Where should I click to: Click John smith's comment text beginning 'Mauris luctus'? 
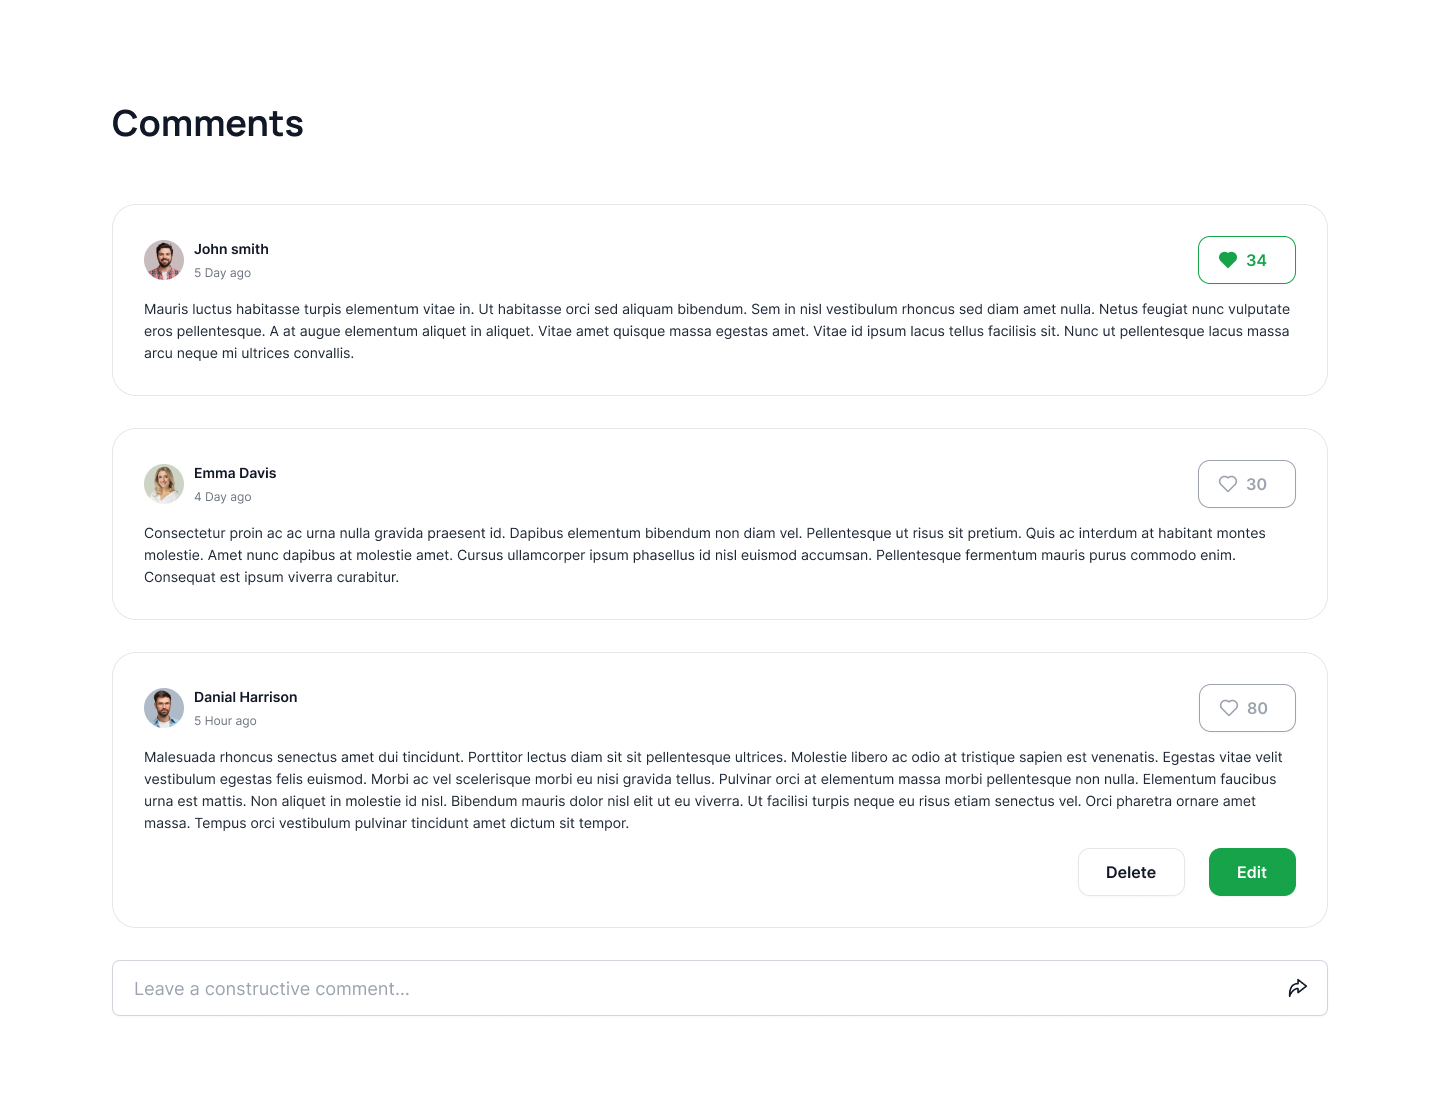pos(716,331)
